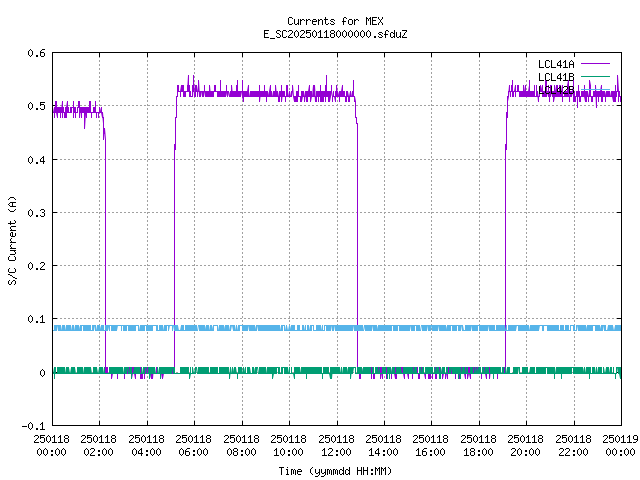Click the 0.1 y-axis tick value
Screen dimensions: 640x480
[36, 319]
